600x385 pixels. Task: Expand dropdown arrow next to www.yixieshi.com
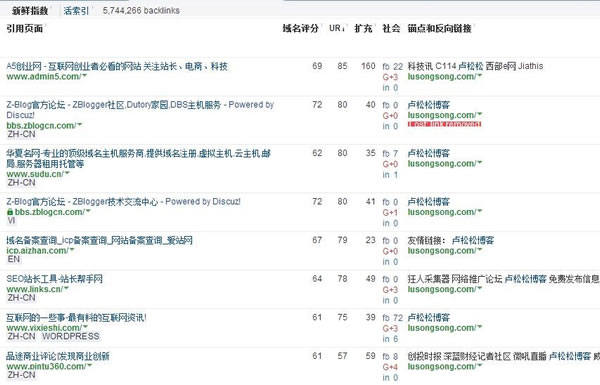pos(85,327)
